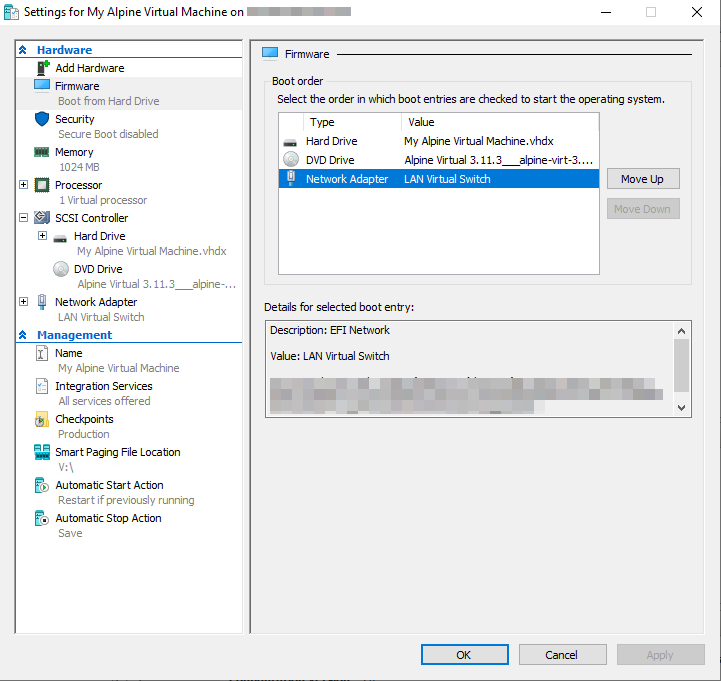This screenshot has width=721, height=681.
Task: Select the Automatic Start Action icon
Action: click(42, 485)
